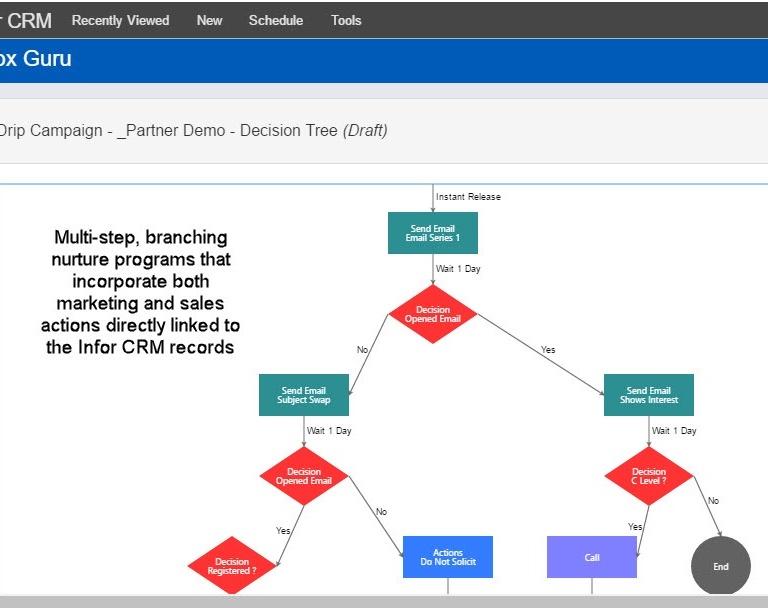Select the Send Email Email Series 1 node
This screenshot has width=768, height=608.
(x=432, y=233)
